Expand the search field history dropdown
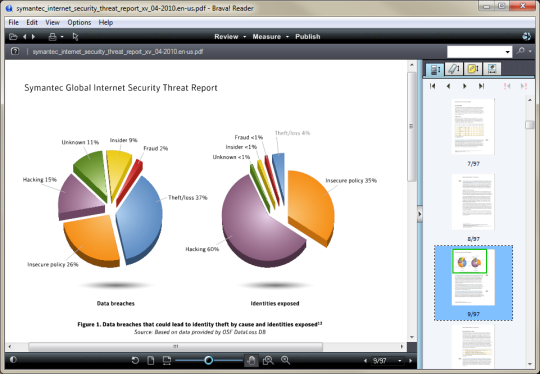Screen dimensions: 540x374 pos(508,52)
